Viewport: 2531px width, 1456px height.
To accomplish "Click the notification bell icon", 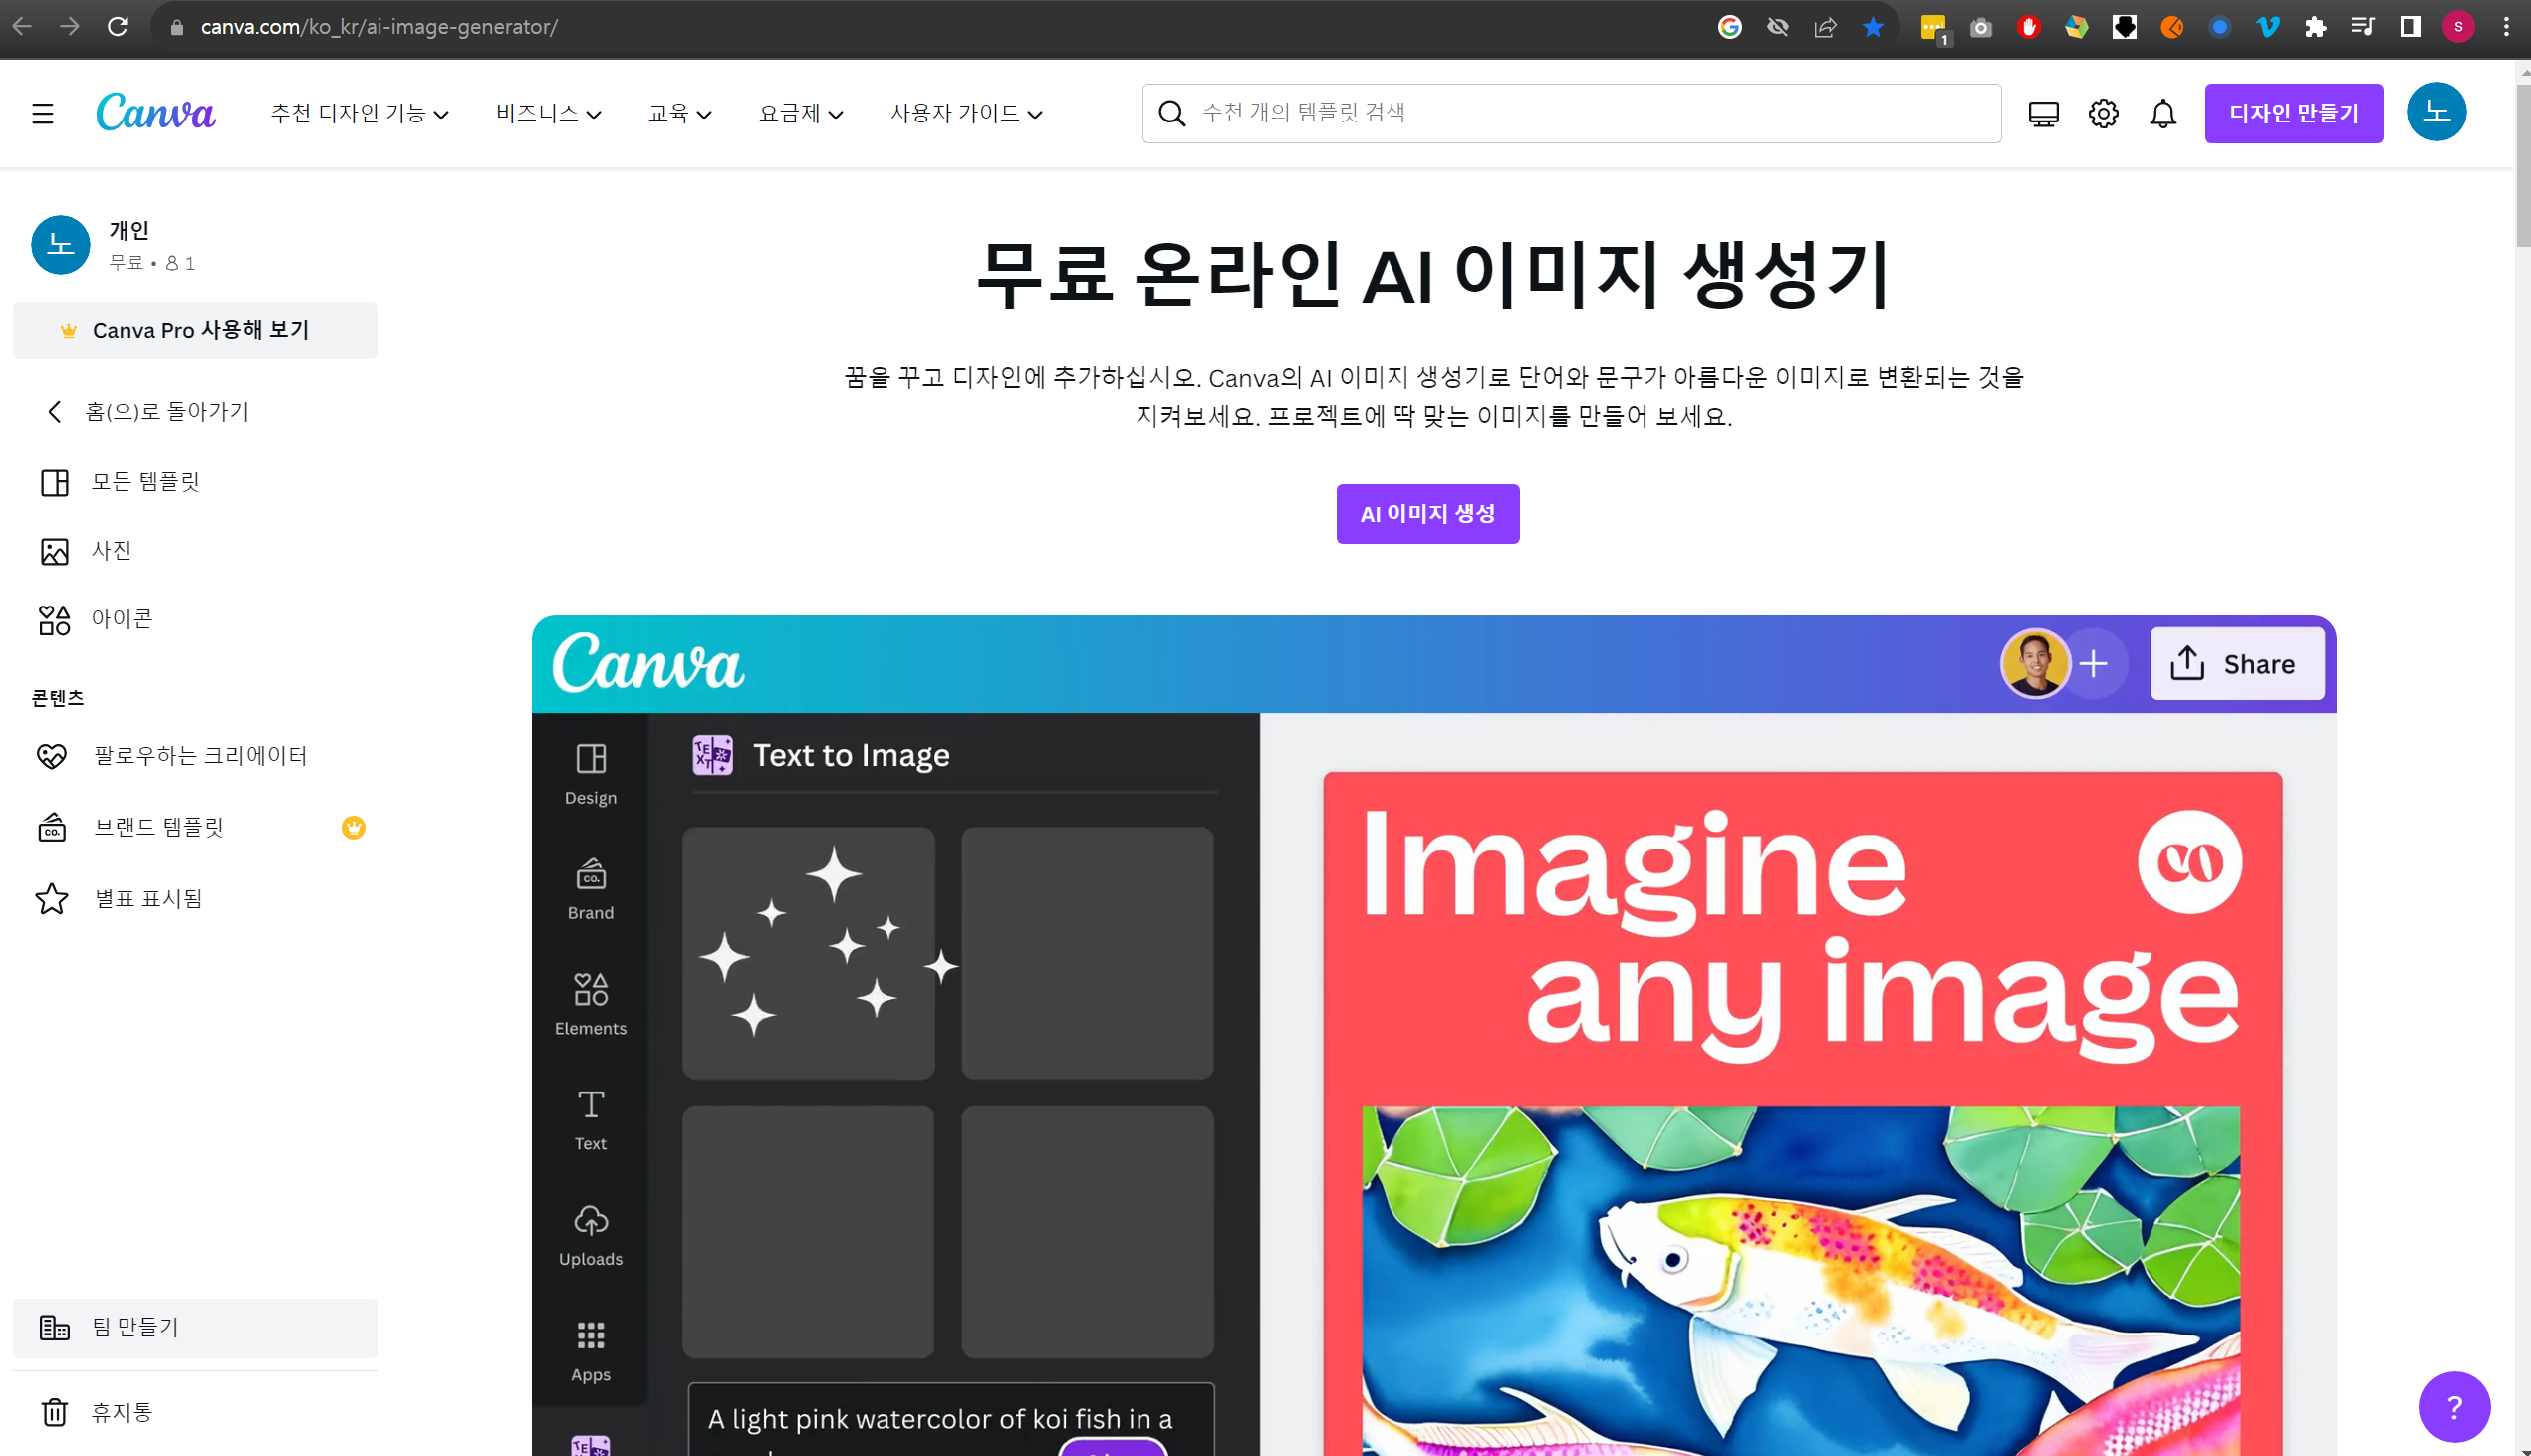I will 2162,113.
